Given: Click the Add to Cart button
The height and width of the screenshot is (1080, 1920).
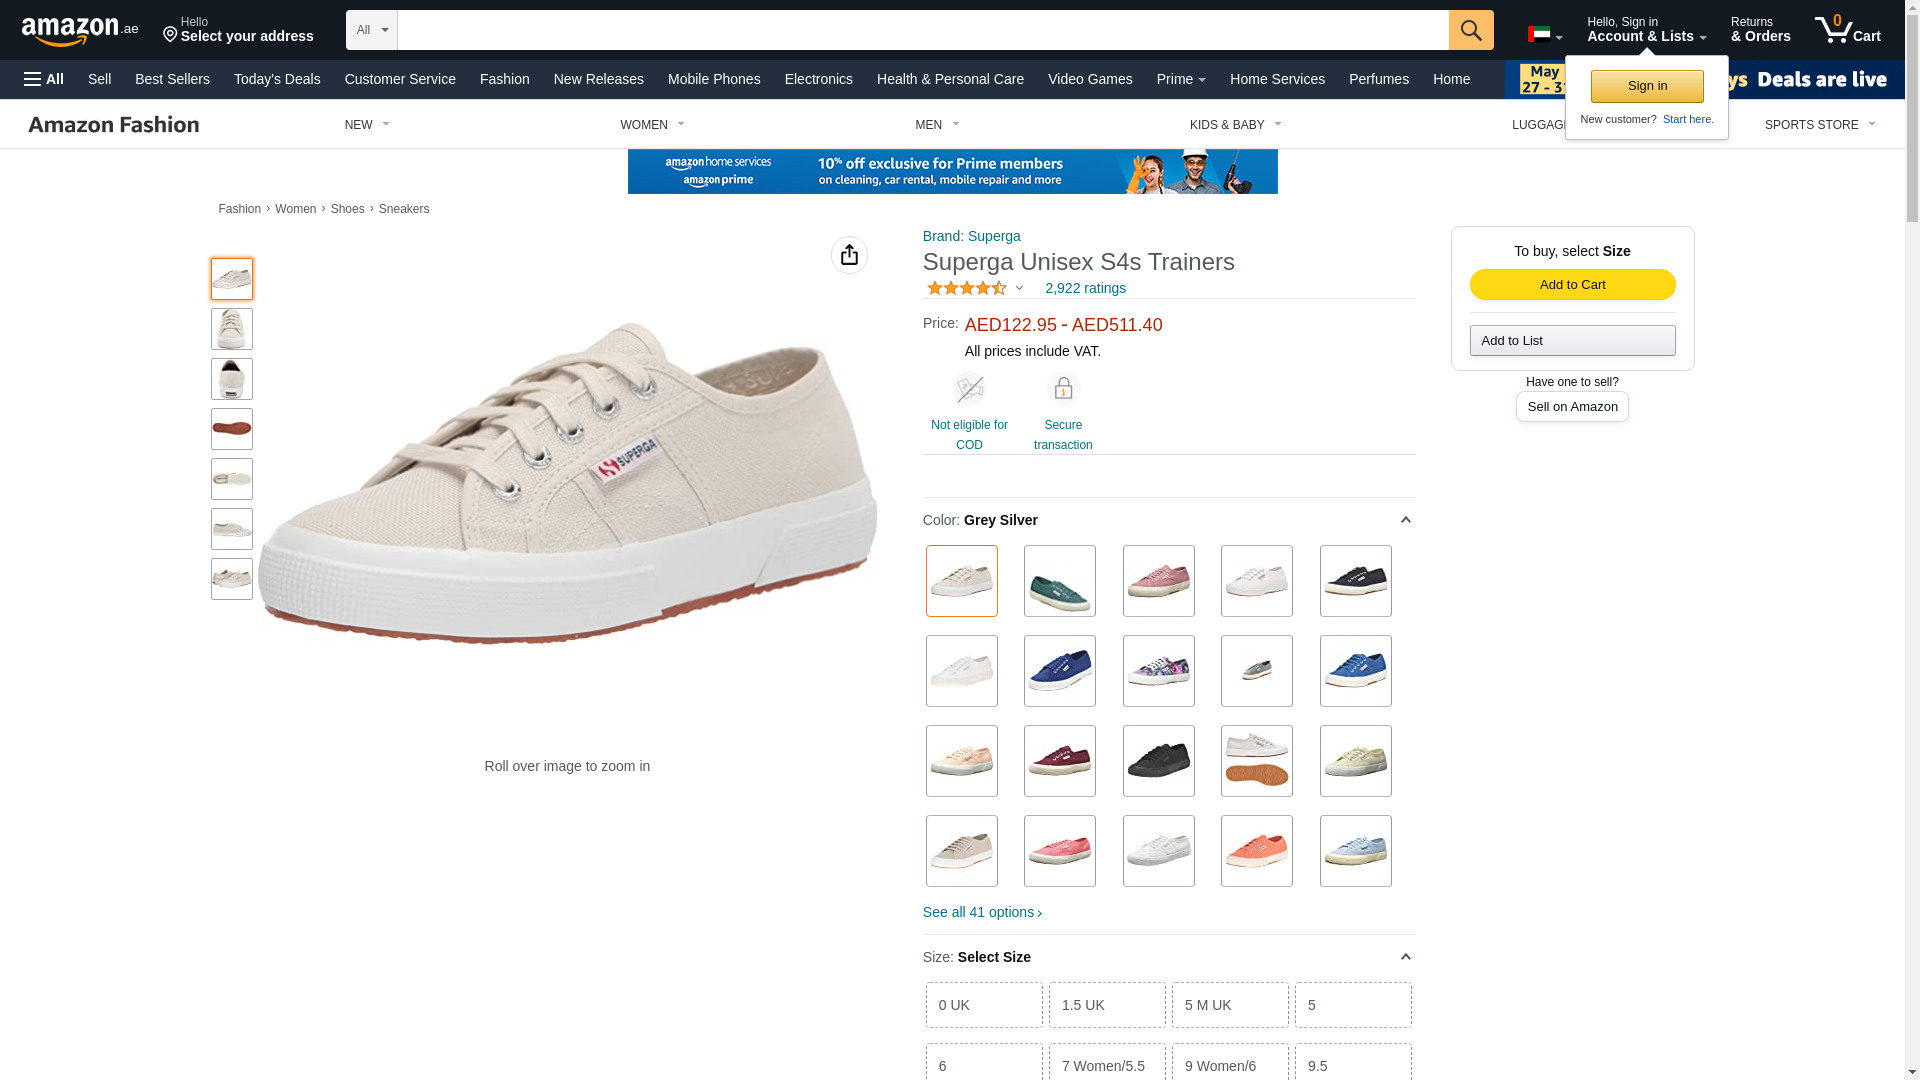Looking at the screenshot, I should [x=1572, y=285].
